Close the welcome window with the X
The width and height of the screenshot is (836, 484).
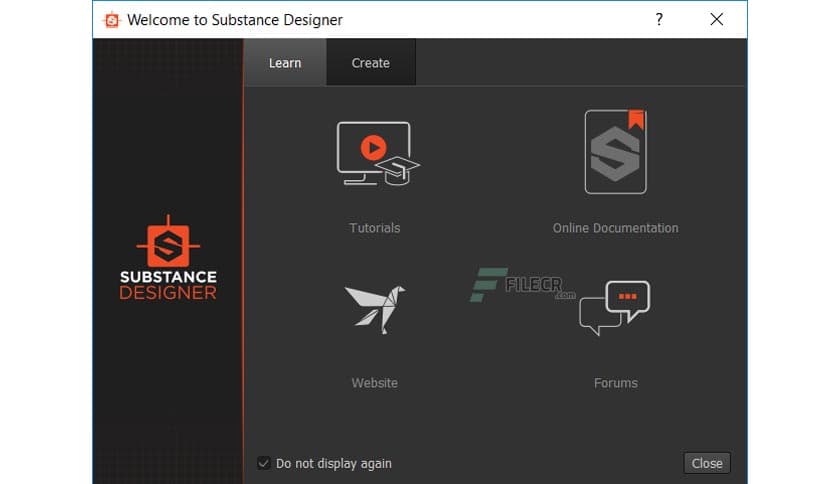[717, 20]
